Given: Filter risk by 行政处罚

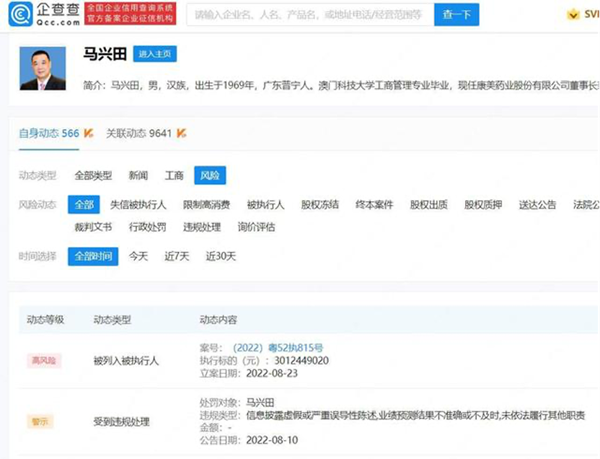Looking at the screenshot, I should [147, 227].
